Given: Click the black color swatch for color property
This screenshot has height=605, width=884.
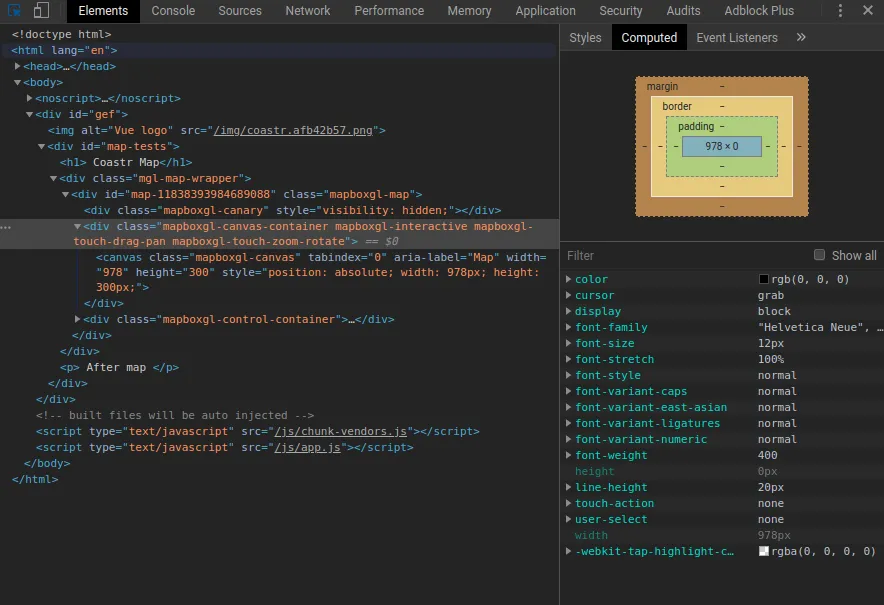Looking at the screenshot, I should [764, 279].
